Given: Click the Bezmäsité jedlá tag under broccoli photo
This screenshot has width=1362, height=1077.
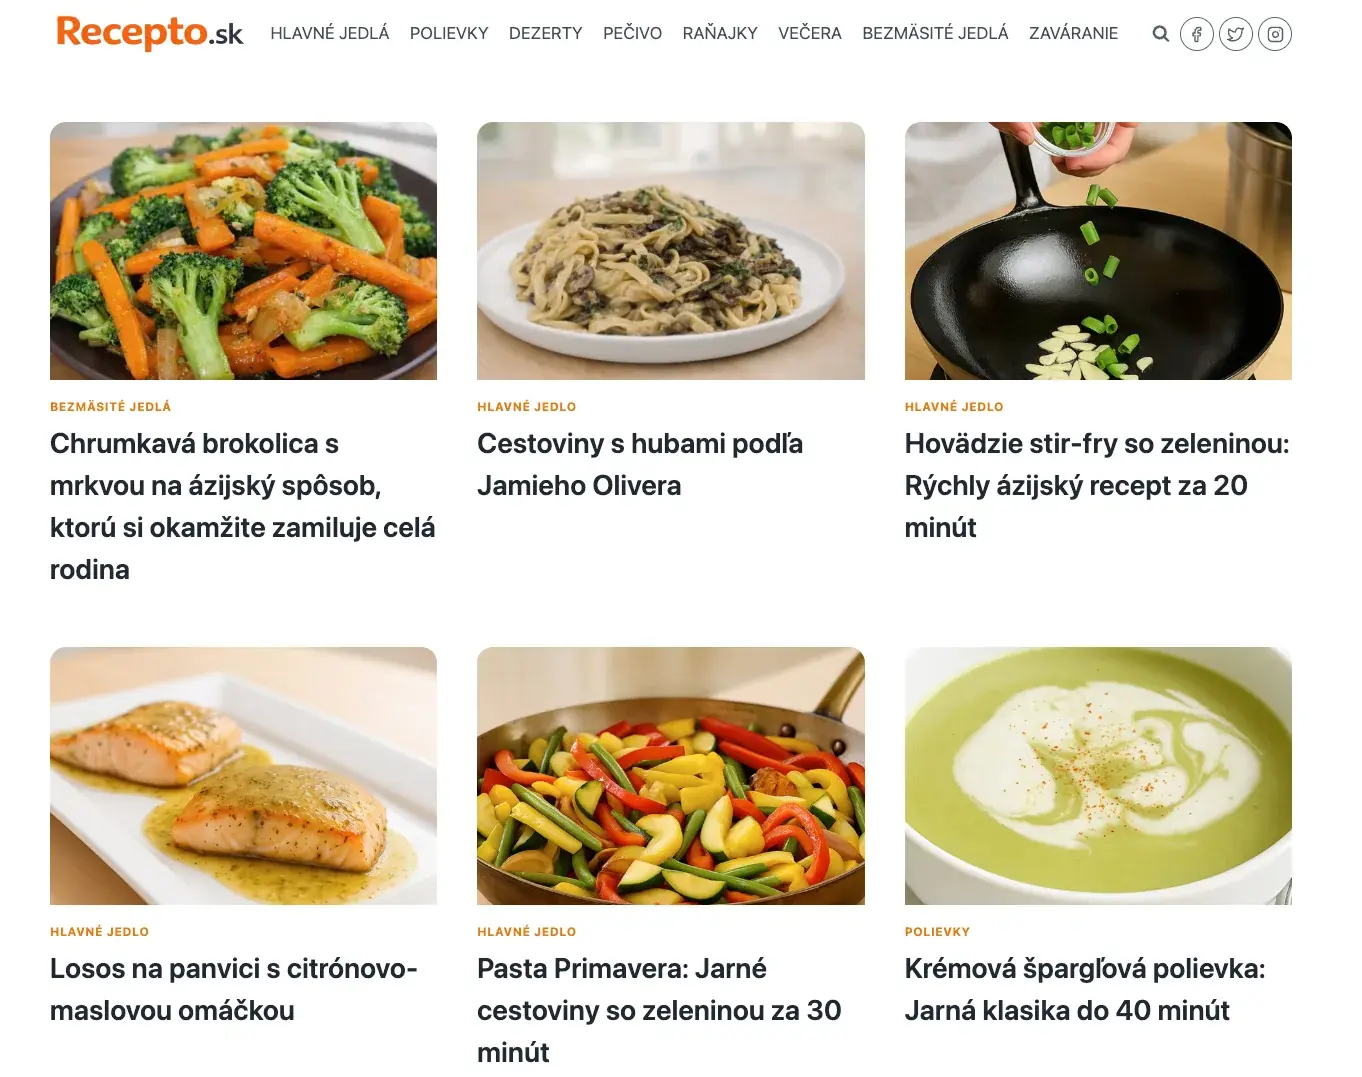Looking at the screenshot, I should (111, 406).
